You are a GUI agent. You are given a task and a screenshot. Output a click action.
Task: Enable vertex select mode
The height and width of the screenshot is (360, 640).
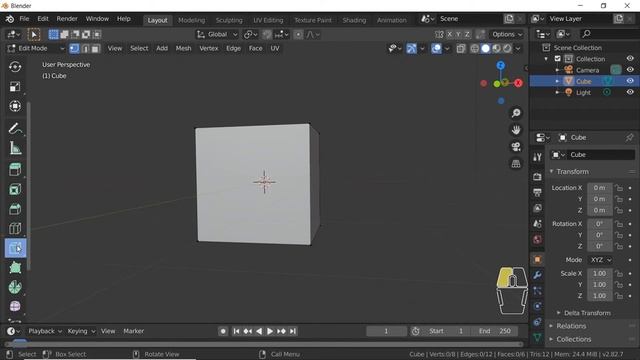pos(74,49)
